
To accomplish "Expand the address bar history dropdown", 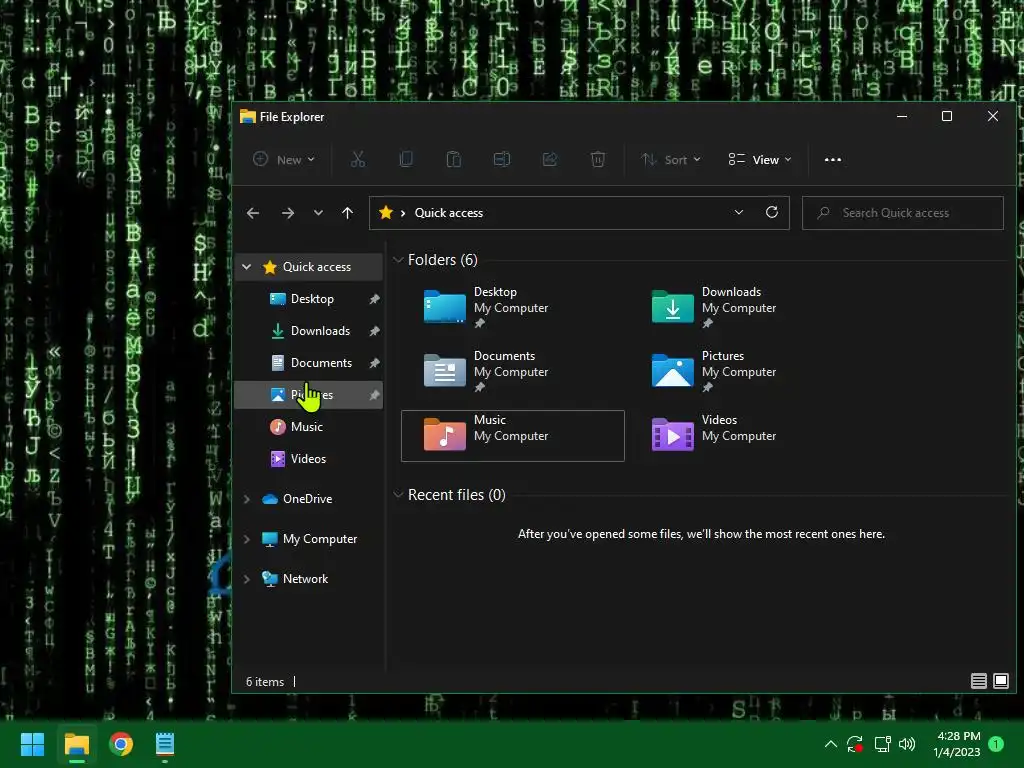I will (739, 212).
